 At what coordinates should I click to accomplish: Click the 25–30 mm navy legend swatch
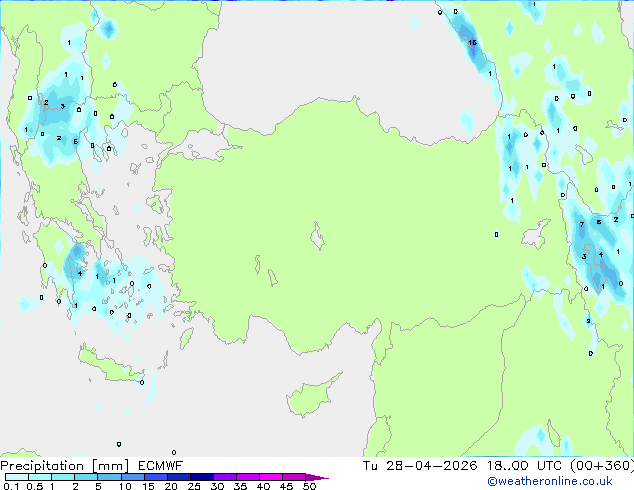201,477
